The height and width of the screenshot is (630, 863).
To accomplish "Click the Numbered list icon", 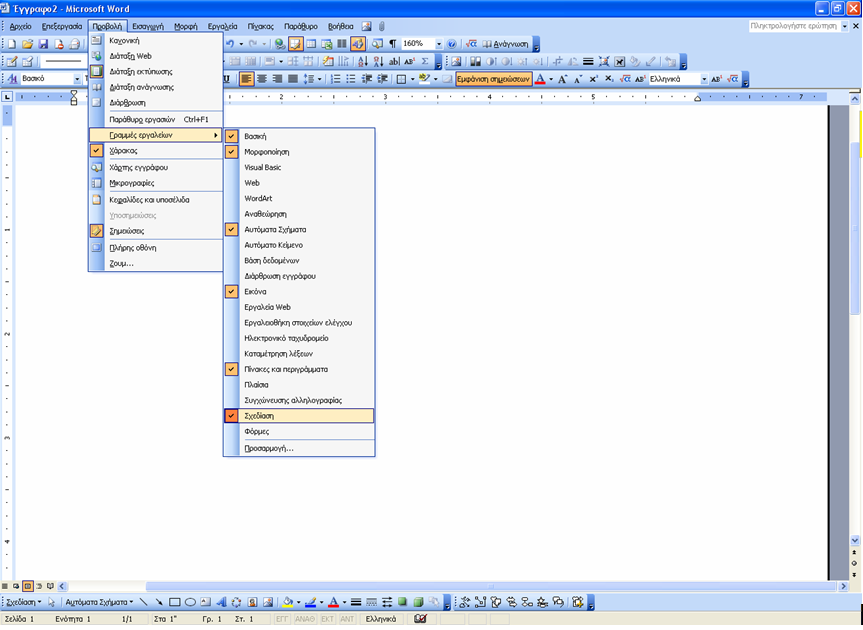I will [x=335, y=79].
